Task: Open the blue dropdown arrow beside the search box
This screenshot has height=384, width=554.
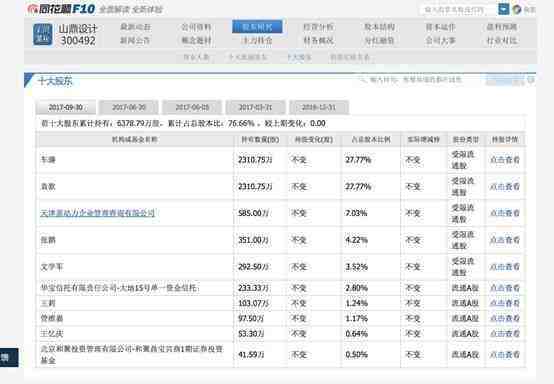Action: click(503, 9)
